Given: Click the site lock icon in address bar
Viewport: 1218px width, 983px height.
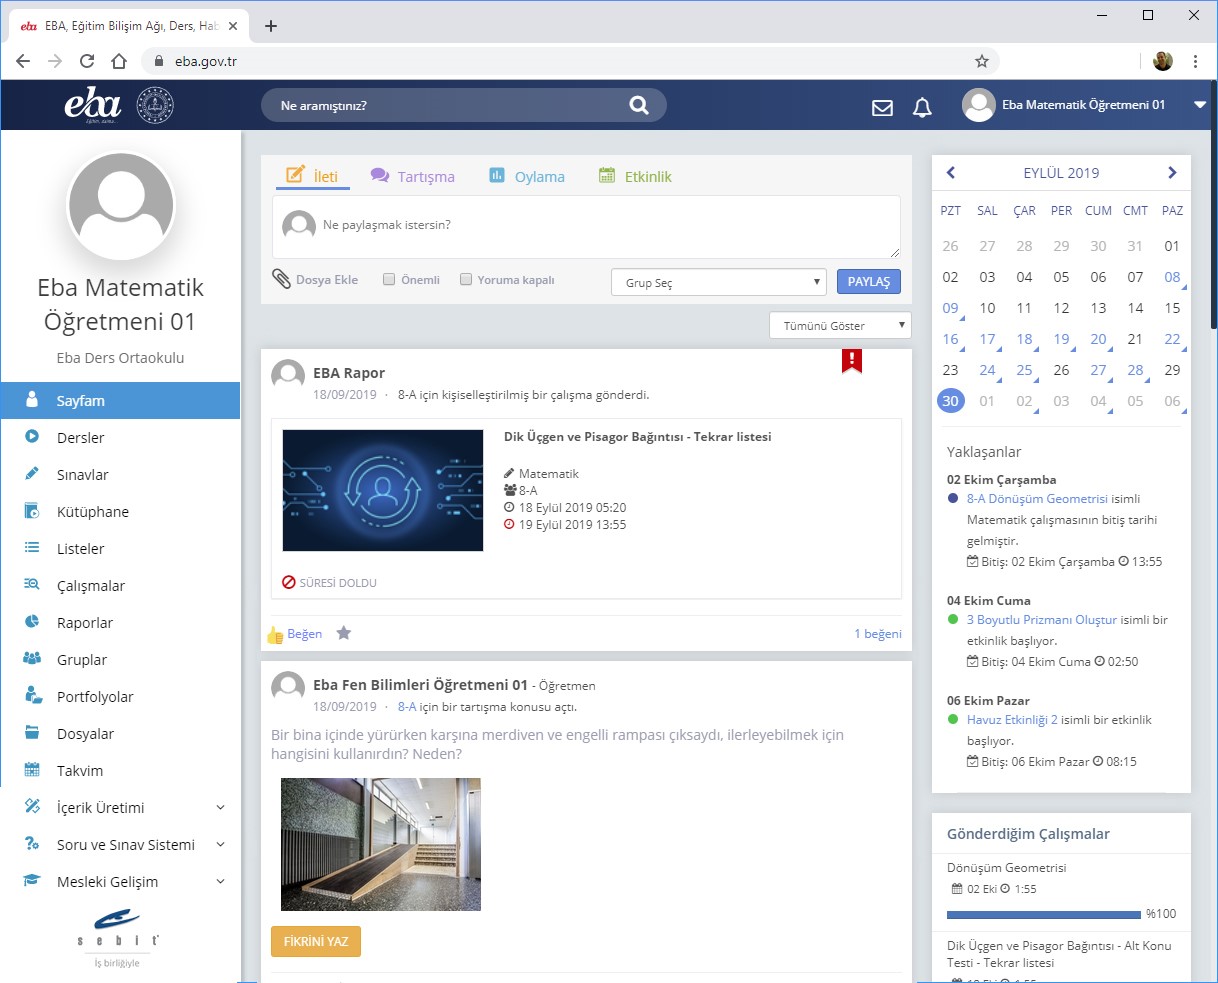Looking at the screenshot, I should 159,61.
